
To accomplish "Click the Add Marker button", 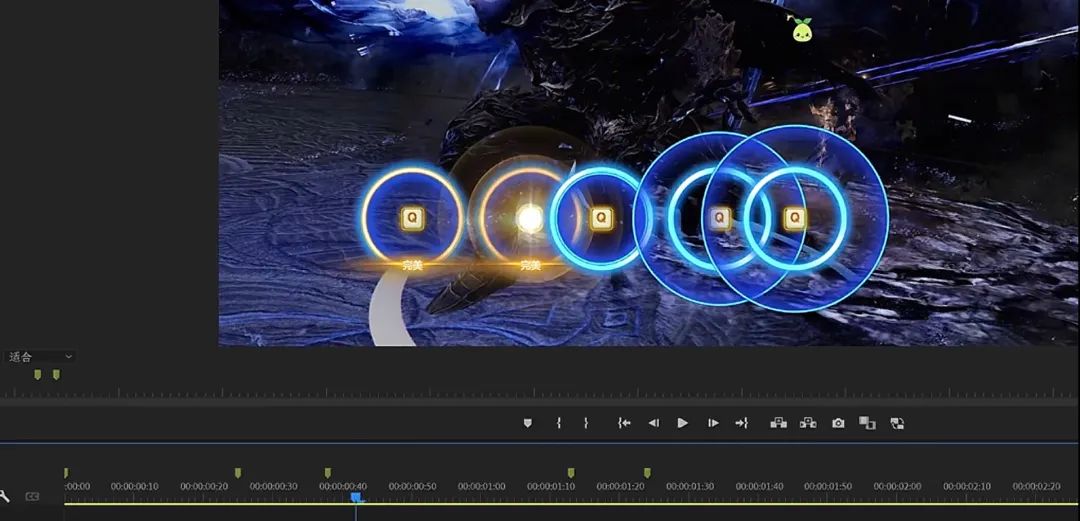I will 528,423.
